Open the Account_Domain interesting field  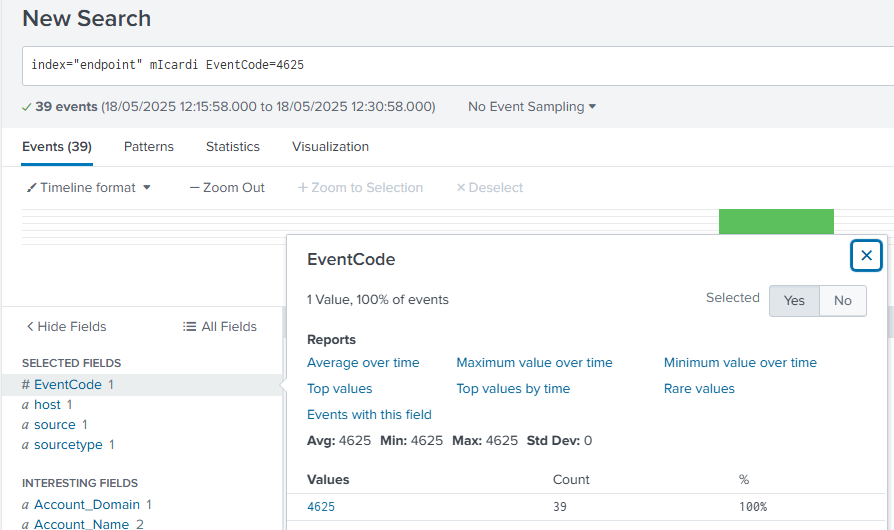tap(87, 504)
